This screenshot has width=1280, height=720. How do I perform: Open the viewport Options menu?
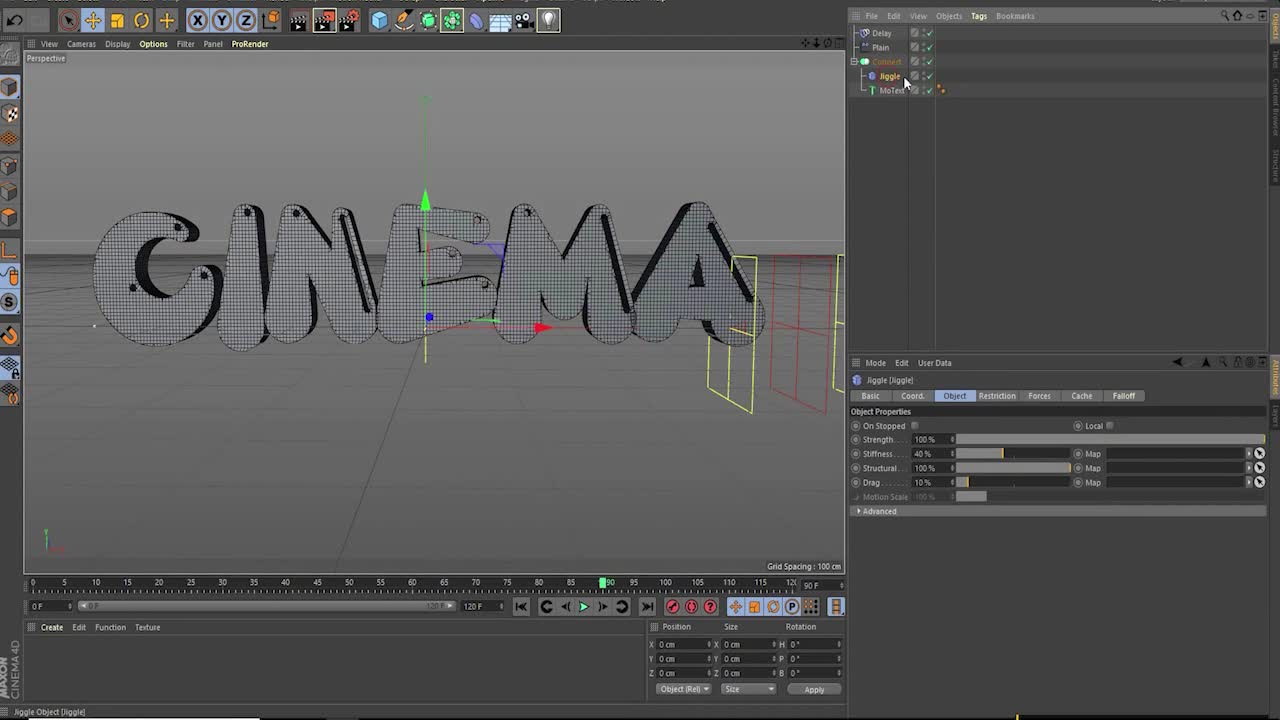pos(153,44)
